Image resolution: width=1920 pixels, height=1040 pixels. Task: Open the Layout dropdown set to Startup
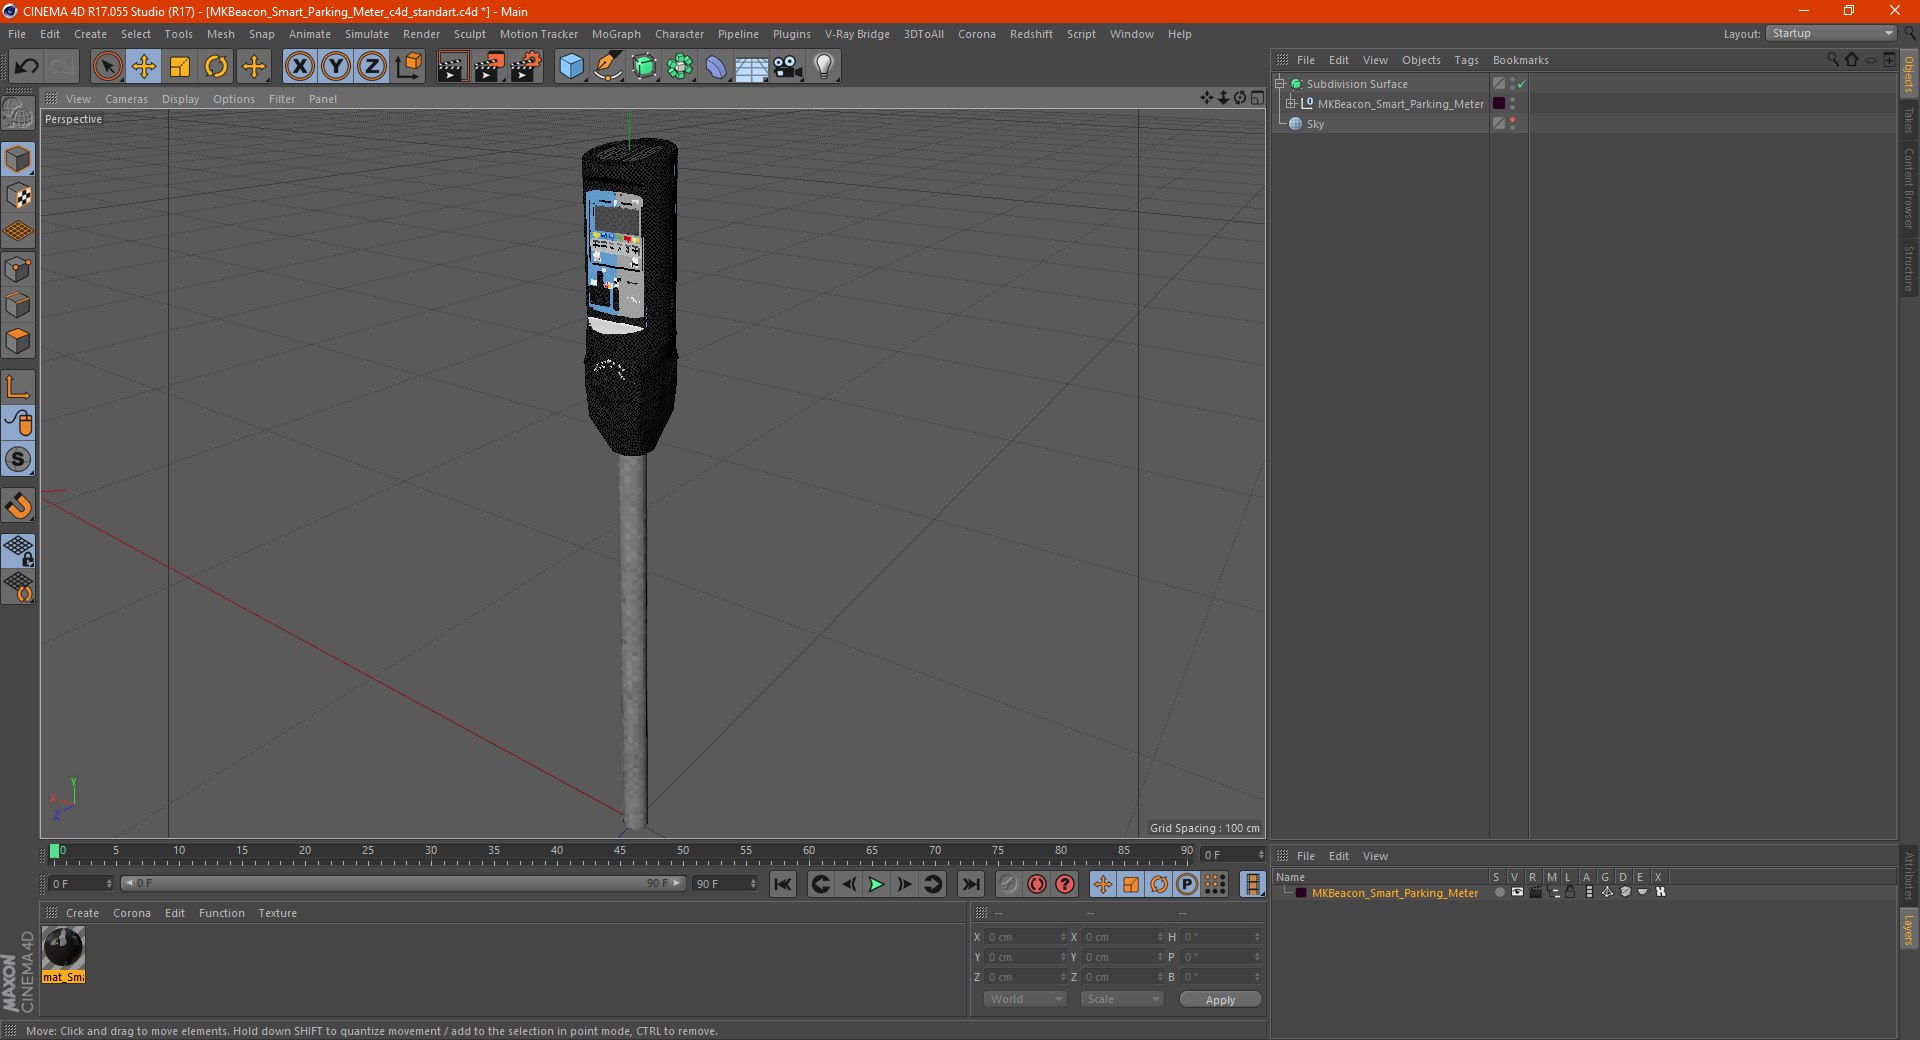(1831, 33)
